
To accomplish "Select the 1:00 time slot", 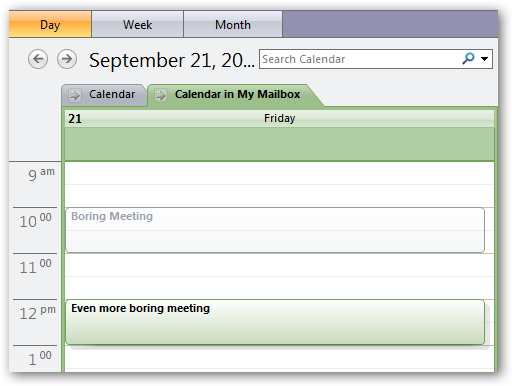I will pos(279,357).
